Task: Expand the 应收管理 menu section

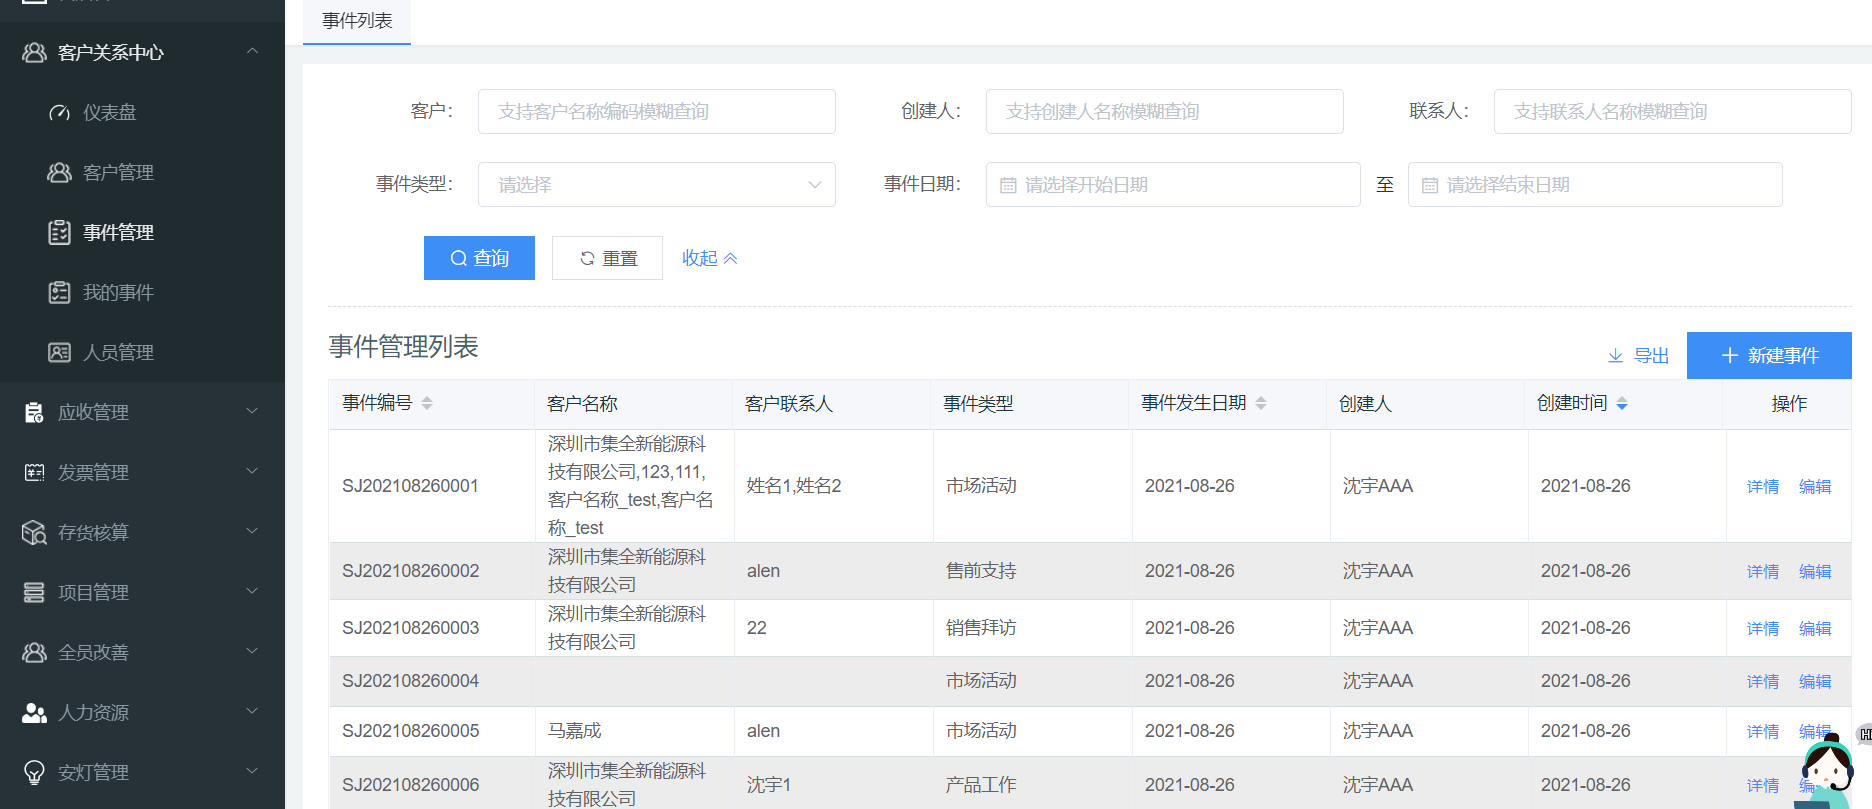Action: (x=141, y=412)
